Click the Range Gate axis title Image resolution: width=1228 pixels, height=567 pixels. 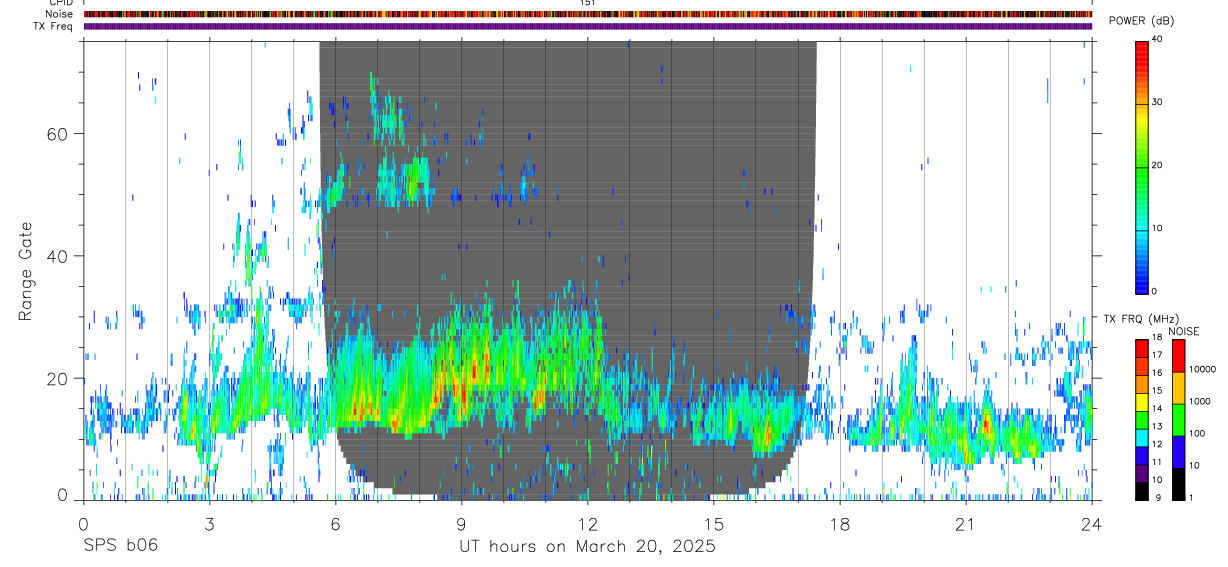26,270
